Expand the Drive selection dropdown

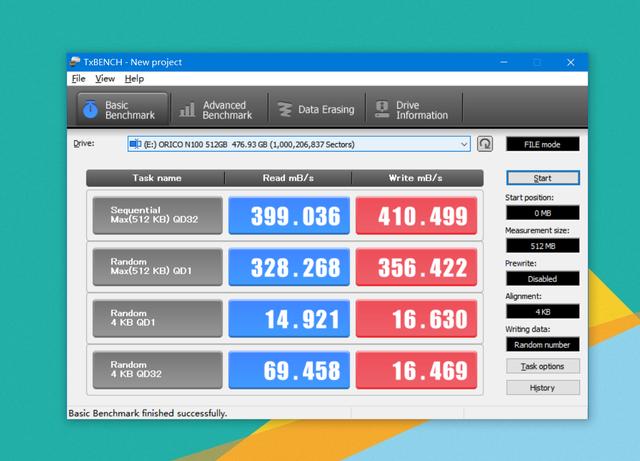click(x=464, y=144)
